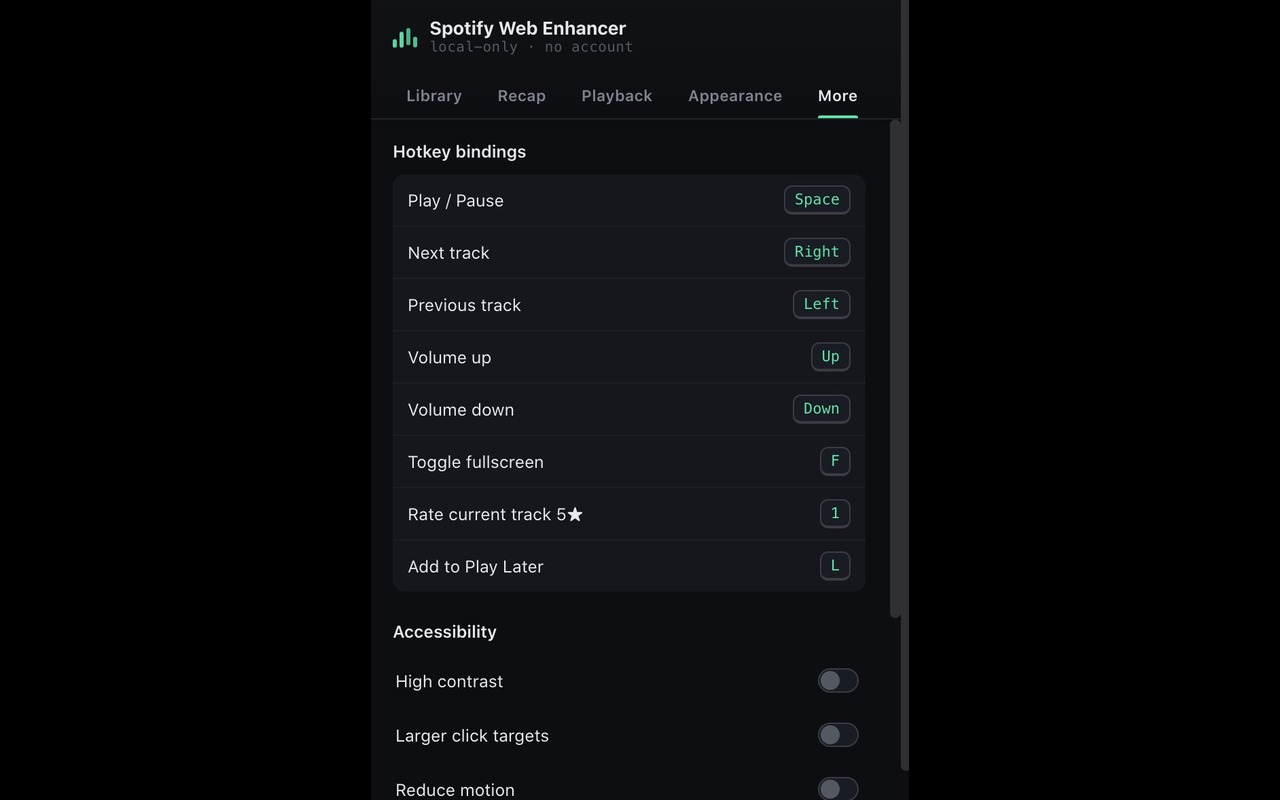
Task: Click the Spotify Web Enhancer equalizer logo
Action: click(405, 38)
